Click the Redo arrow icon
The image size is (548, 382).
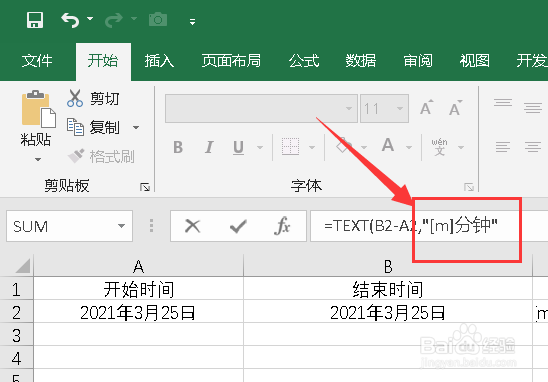(x=114, y=20)
